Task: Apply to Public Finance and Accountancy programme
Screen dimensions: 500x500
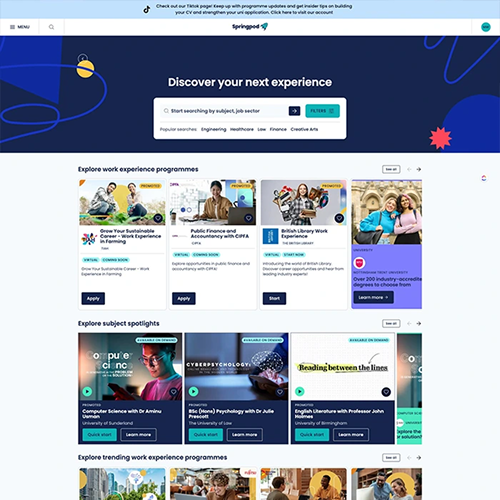Action: click(184, 298)
